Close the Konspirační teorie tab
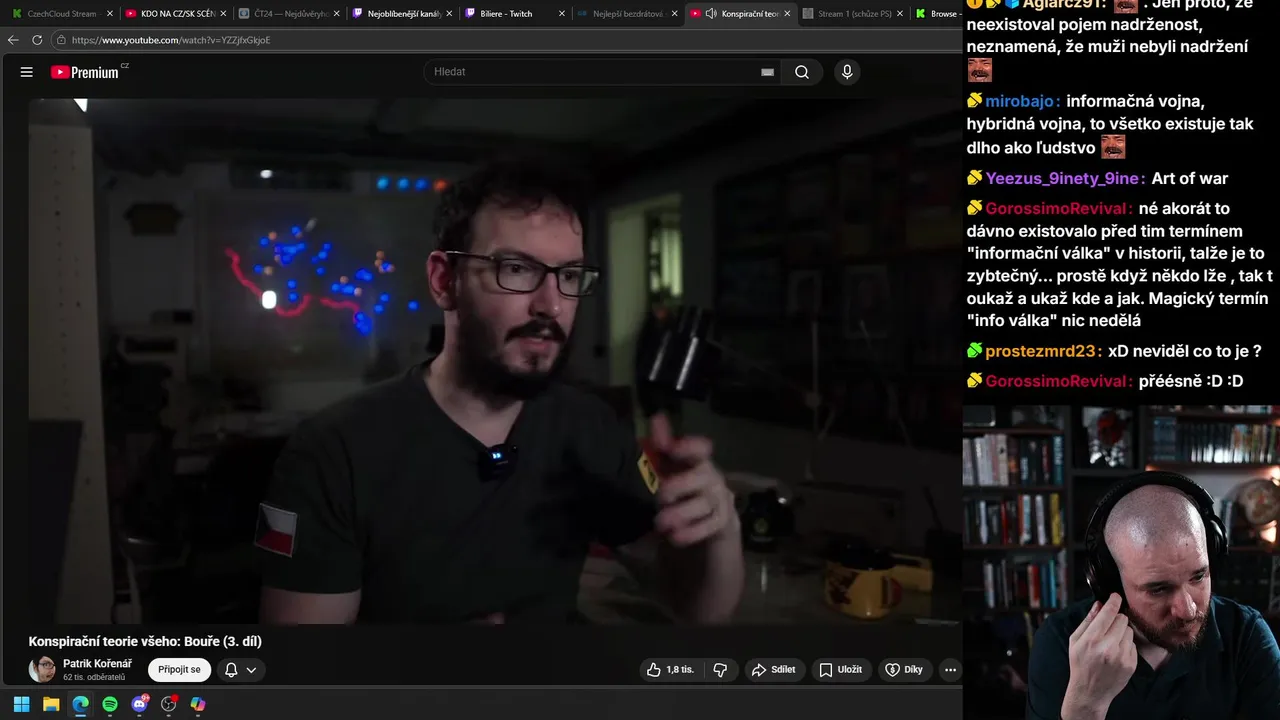Screen dimensions: 1280x720 [x=788, y=14]
